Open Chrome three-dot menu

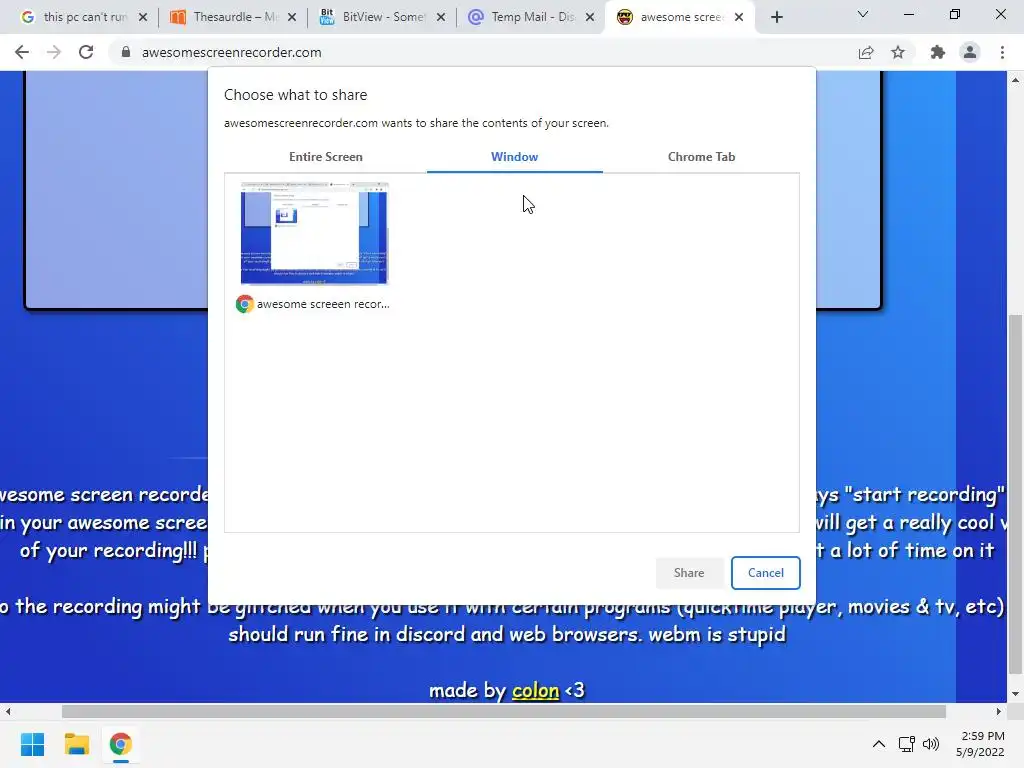pyautogui.click(x=1002, y=52)
